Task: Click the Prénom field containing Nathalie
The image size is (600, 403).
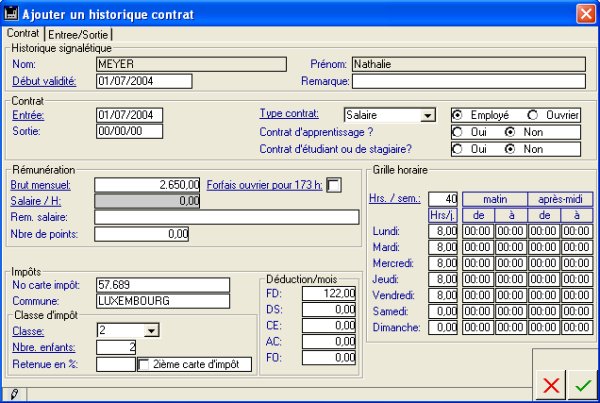Action: (469, 64)
